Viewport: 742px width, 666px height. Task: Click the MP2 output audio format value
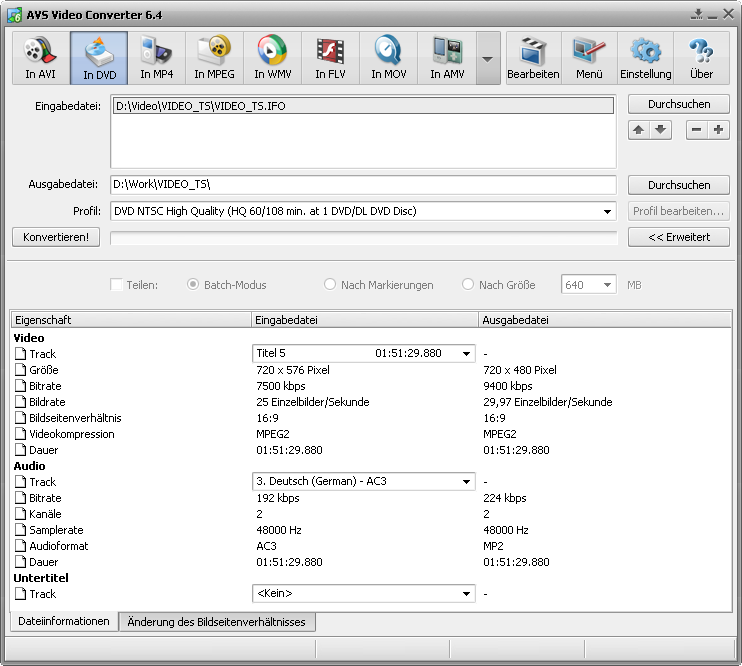[493, 546]
